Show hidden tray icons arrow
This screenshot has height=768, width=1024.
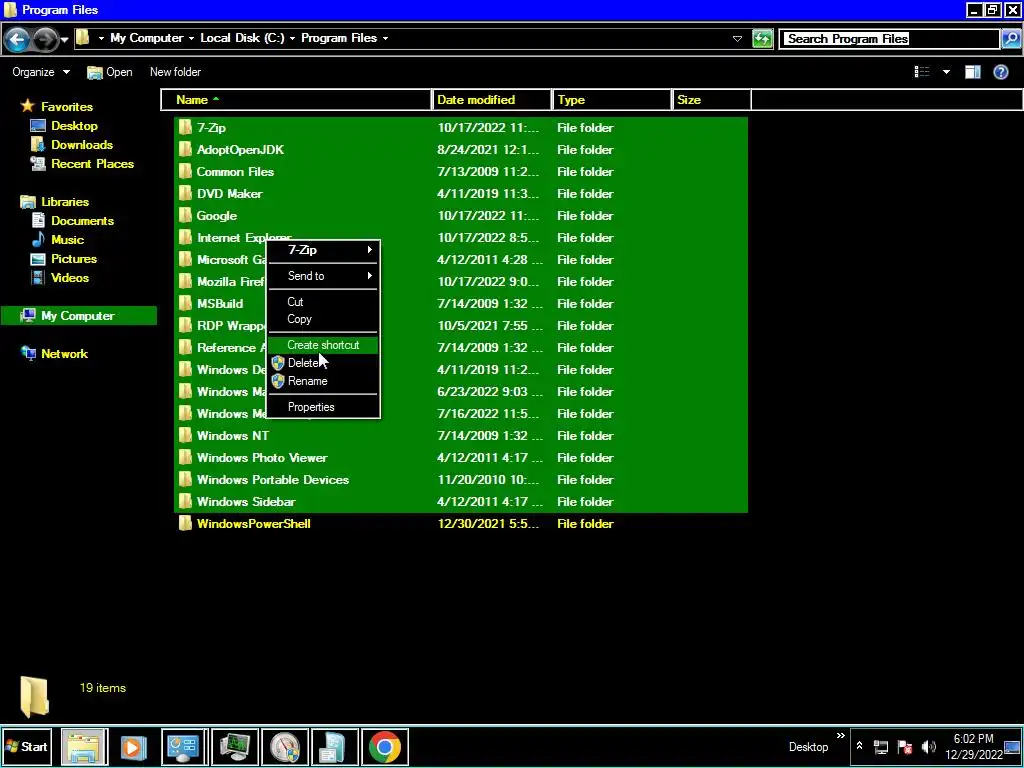pyautogui.click(x=859, y=746)
